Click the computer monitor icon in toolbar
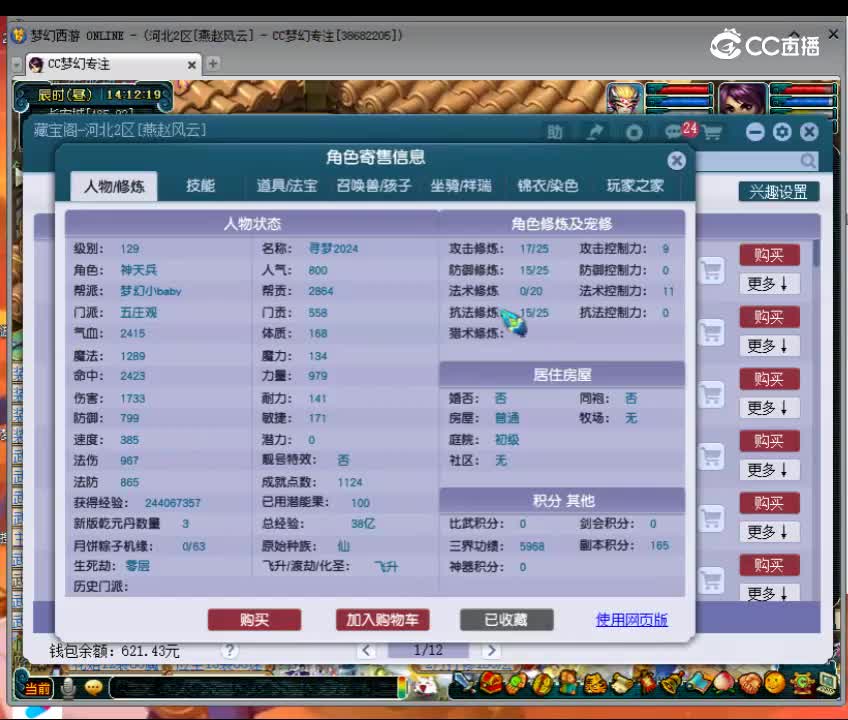 (827, 683)
